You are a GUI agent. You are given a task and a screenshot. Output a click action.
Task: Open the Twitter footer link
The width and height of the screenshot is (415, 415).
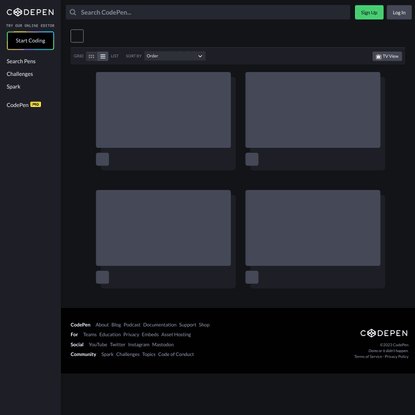coord(117,344)
